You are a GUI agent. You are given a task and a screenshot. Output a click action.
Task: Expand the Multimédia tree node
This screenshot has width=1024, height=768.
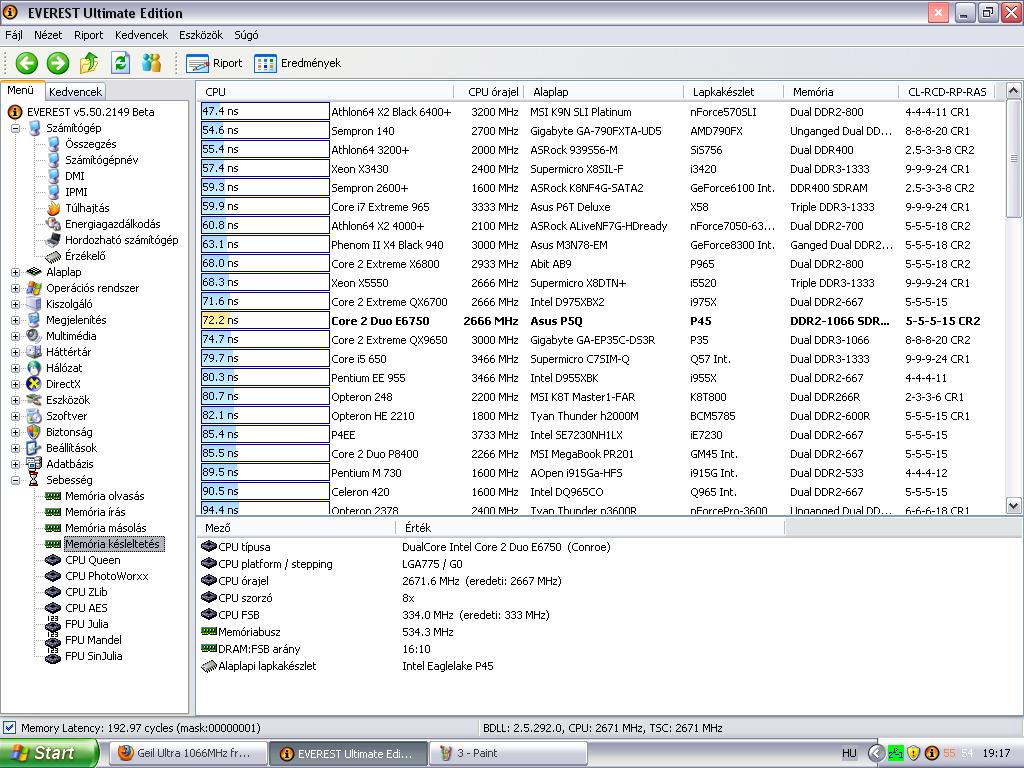[15, 336]
